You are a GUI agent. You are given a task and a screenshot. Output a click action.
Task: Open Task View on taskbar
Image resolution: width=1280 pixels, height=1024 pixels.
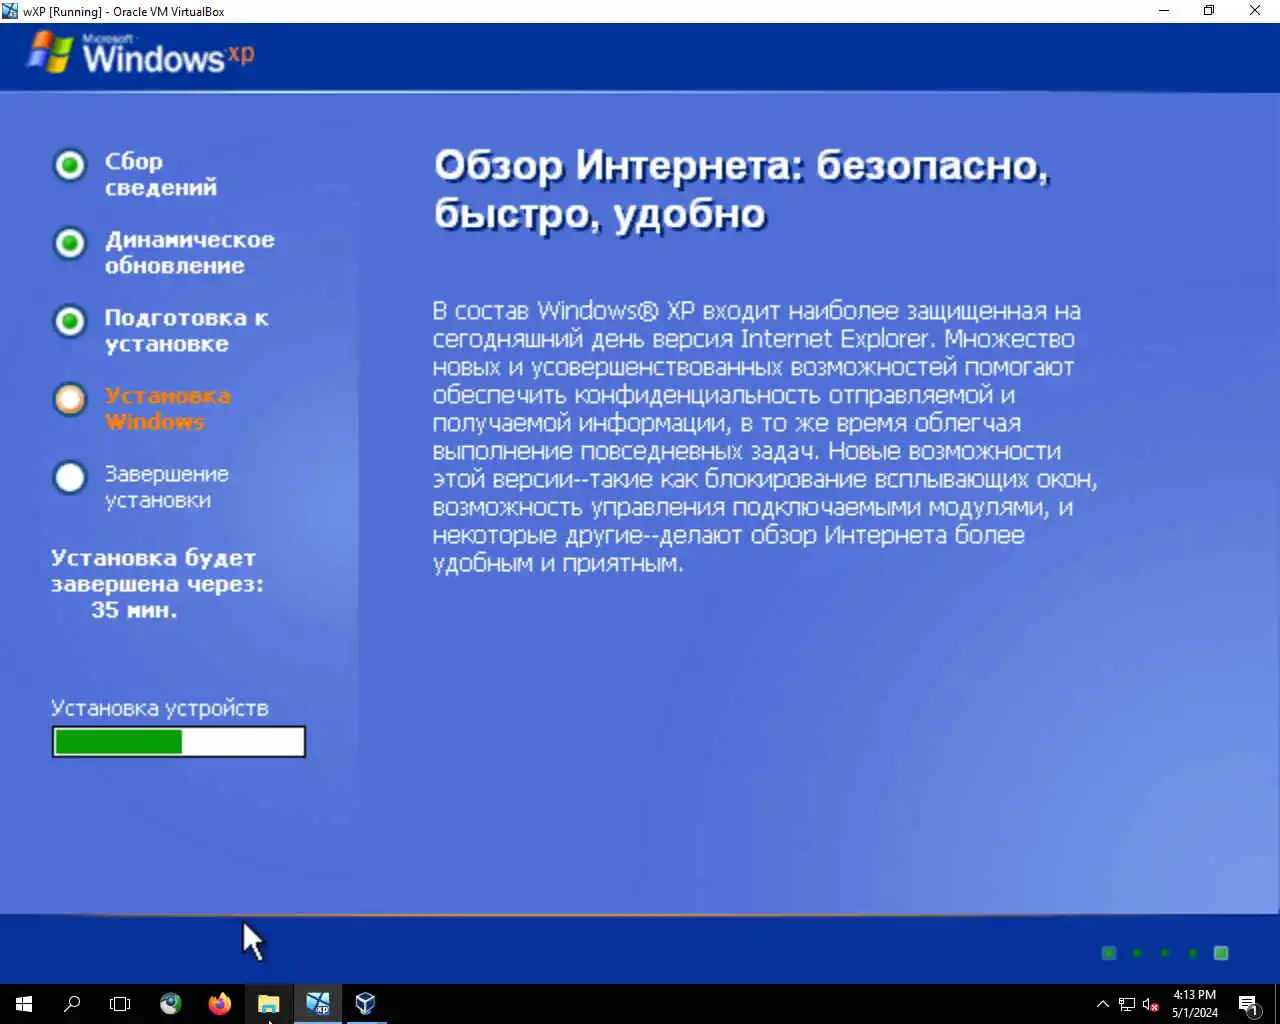(x=120, y=1004)
